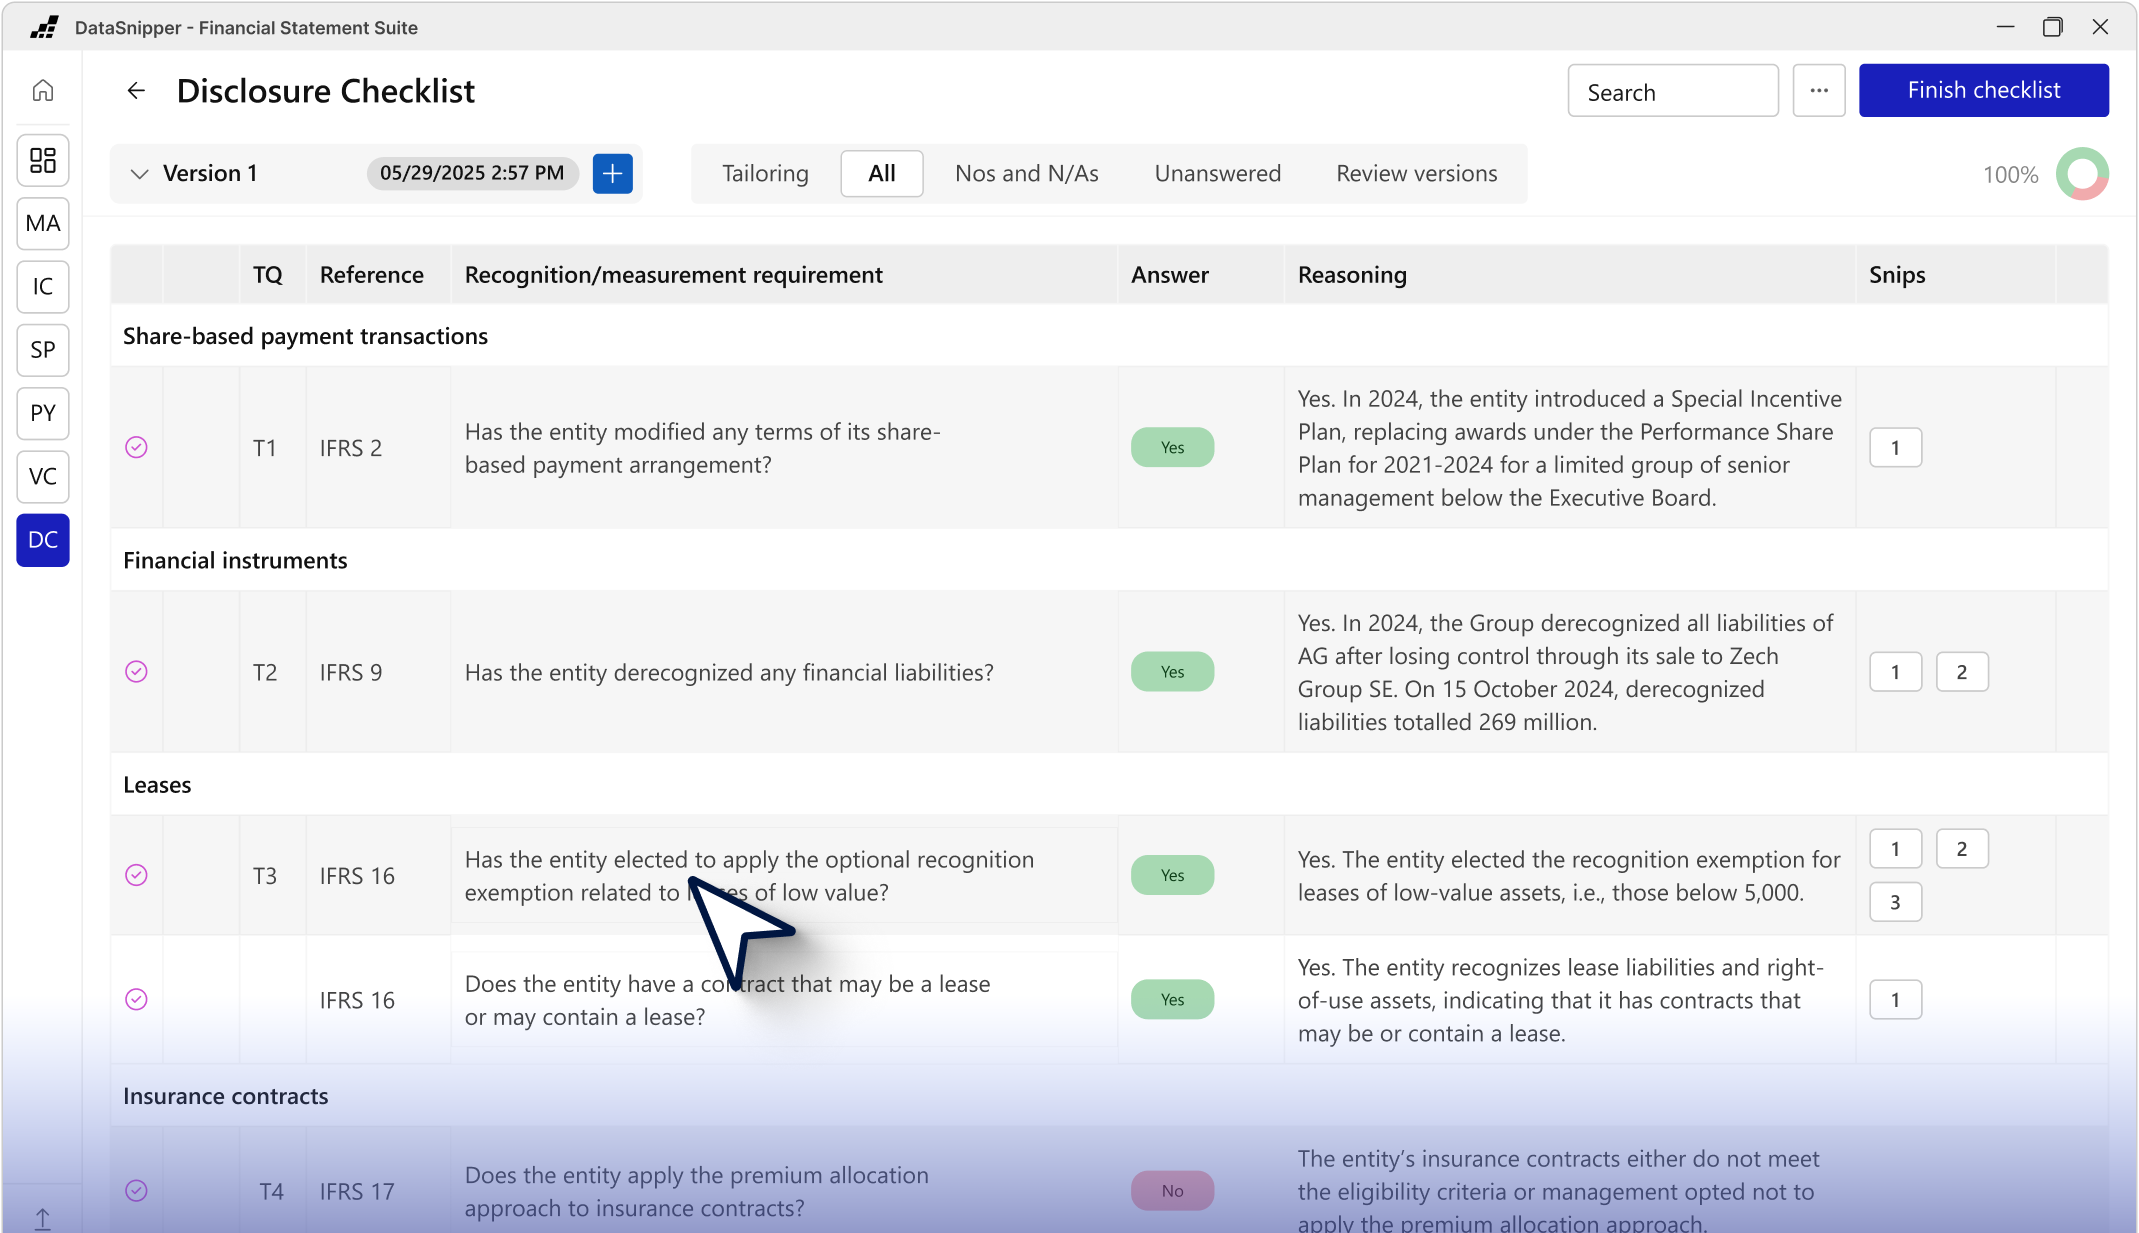This screenshot has width=2139, height=1233.
Task: Open the IC module in sidebar
Action: pos(42,287)
